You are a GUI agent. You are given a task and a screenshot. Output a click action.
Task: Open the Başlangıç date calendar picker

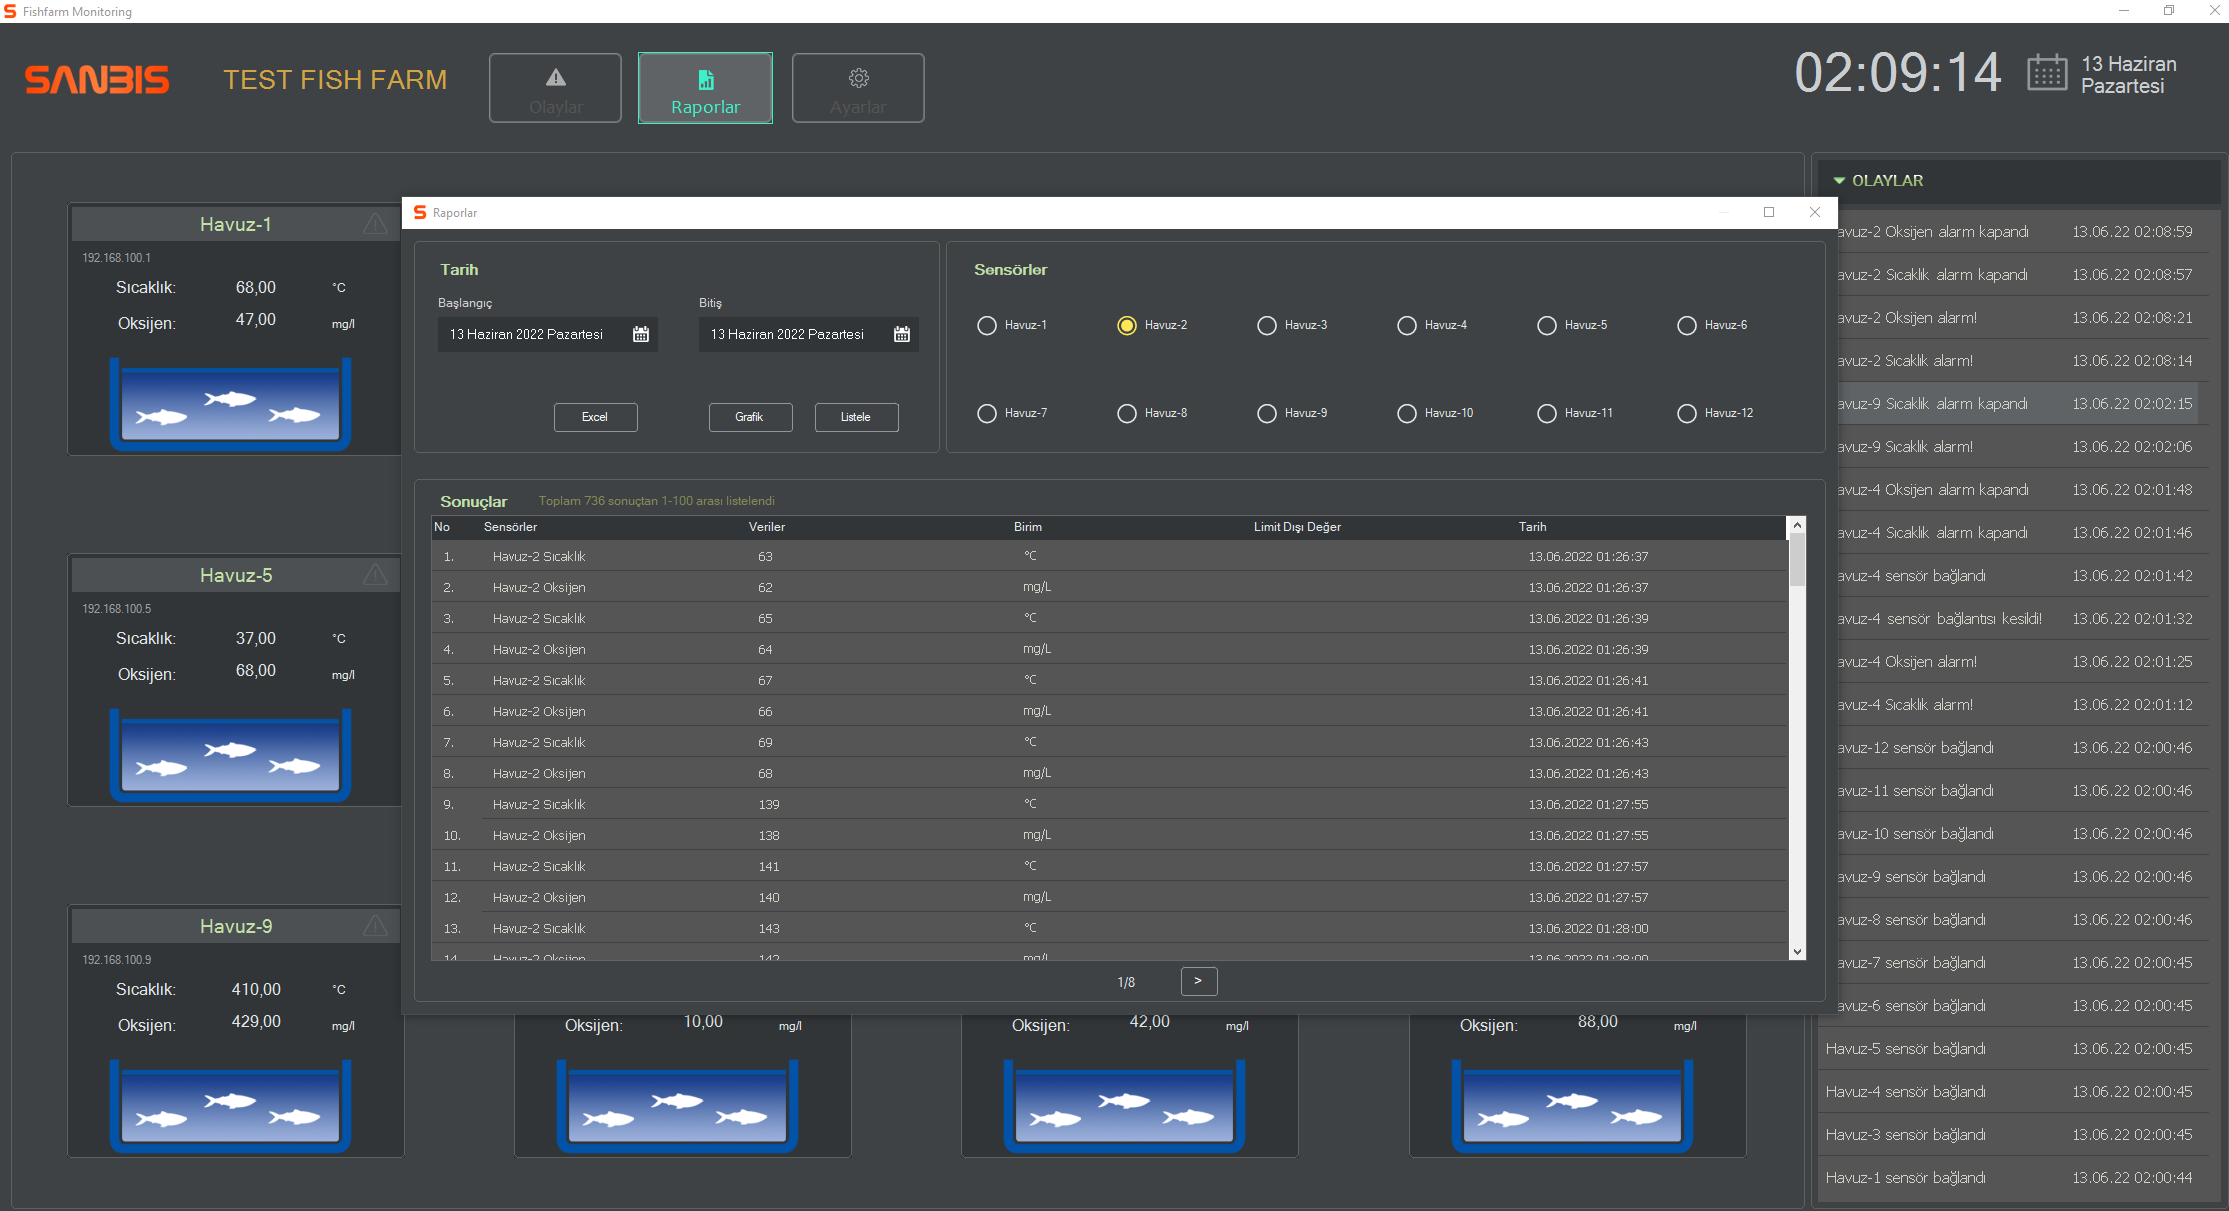[x=641, y=334]
